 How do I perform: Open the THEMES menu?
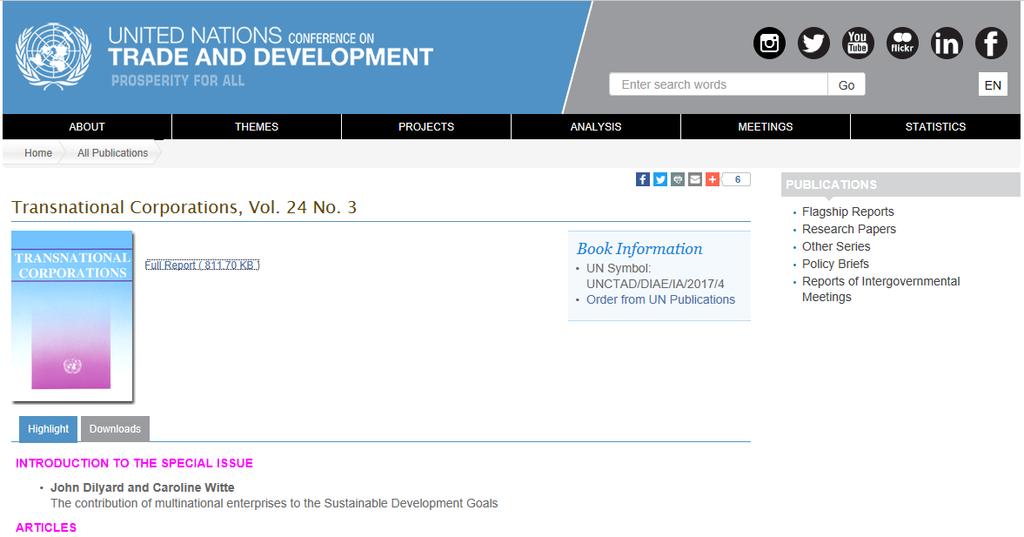tap(257, 127)
